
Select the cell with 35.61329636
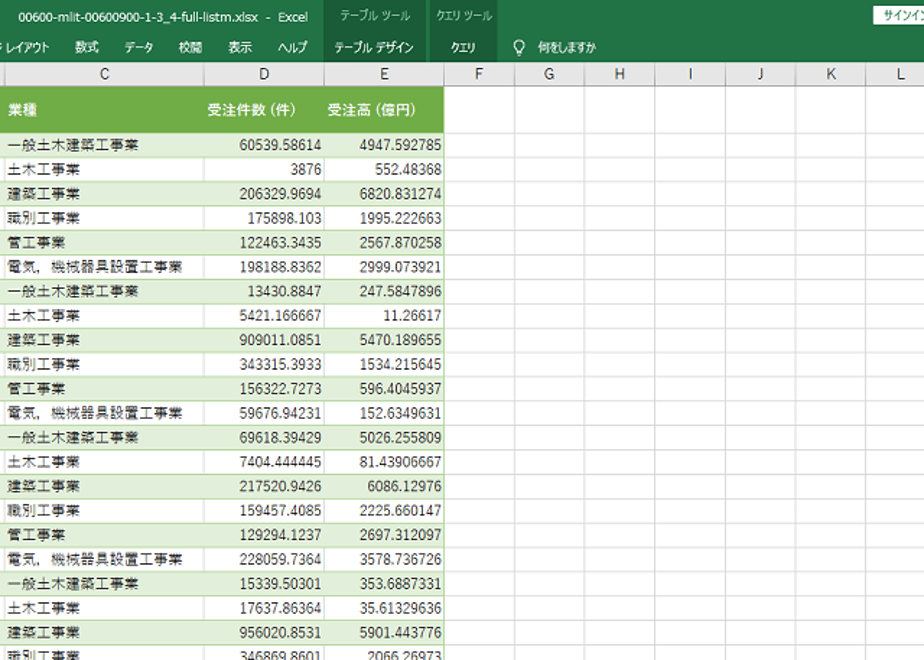[x=384, y=608]
